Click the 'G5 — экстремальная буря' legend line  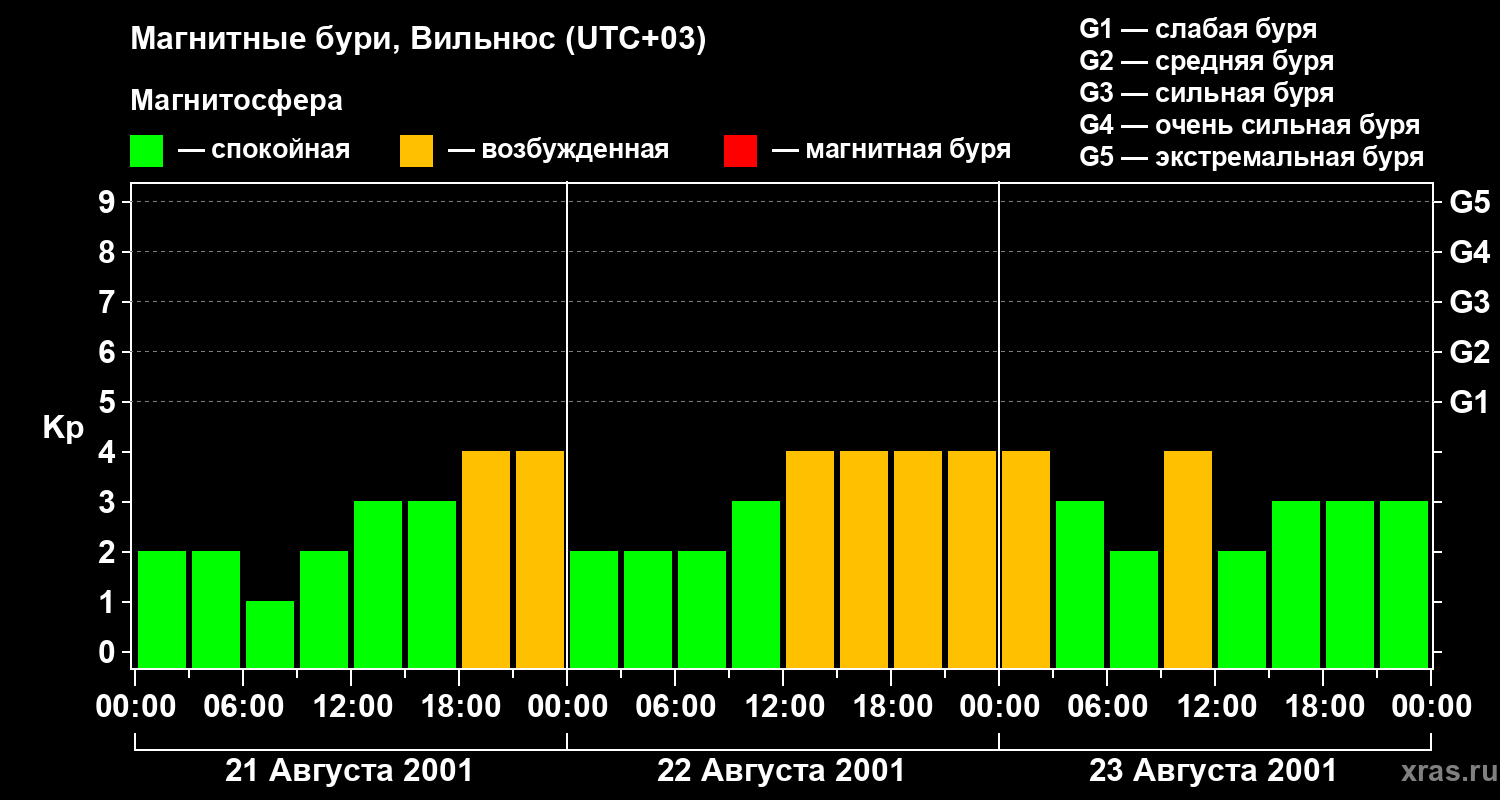[1251, 157]
